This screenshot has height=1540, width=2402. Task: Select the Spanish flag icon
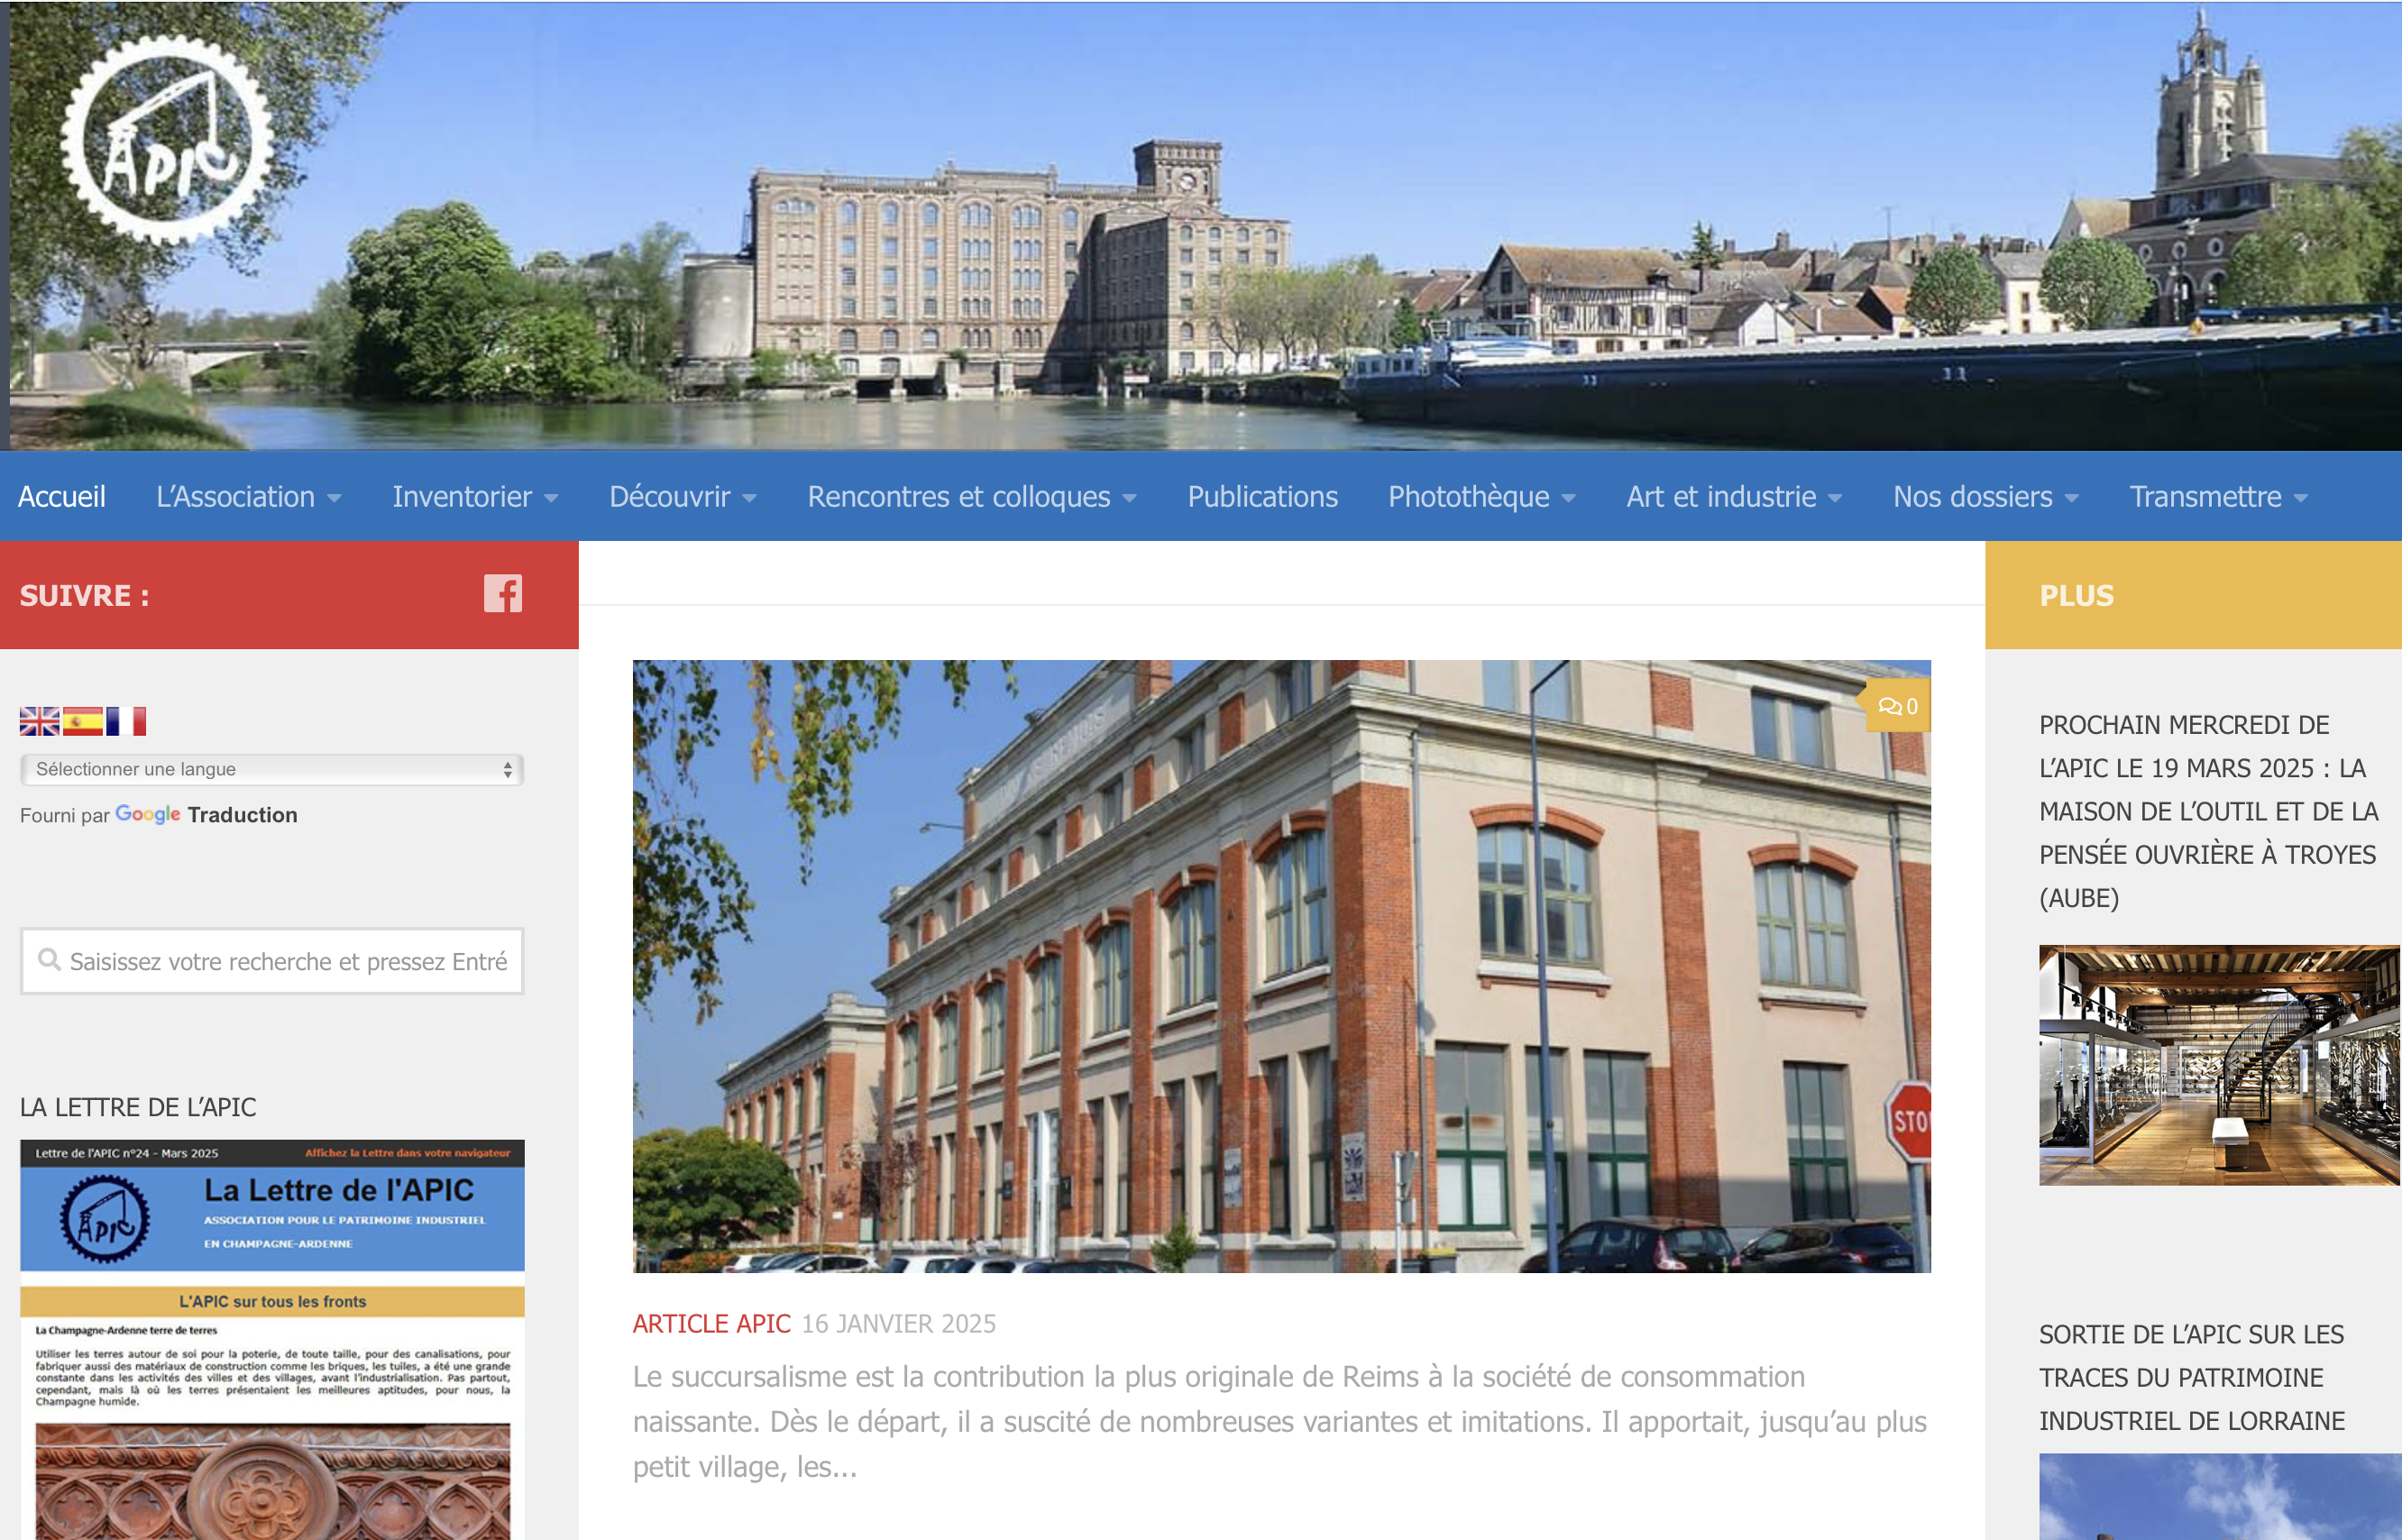point(83,721)
